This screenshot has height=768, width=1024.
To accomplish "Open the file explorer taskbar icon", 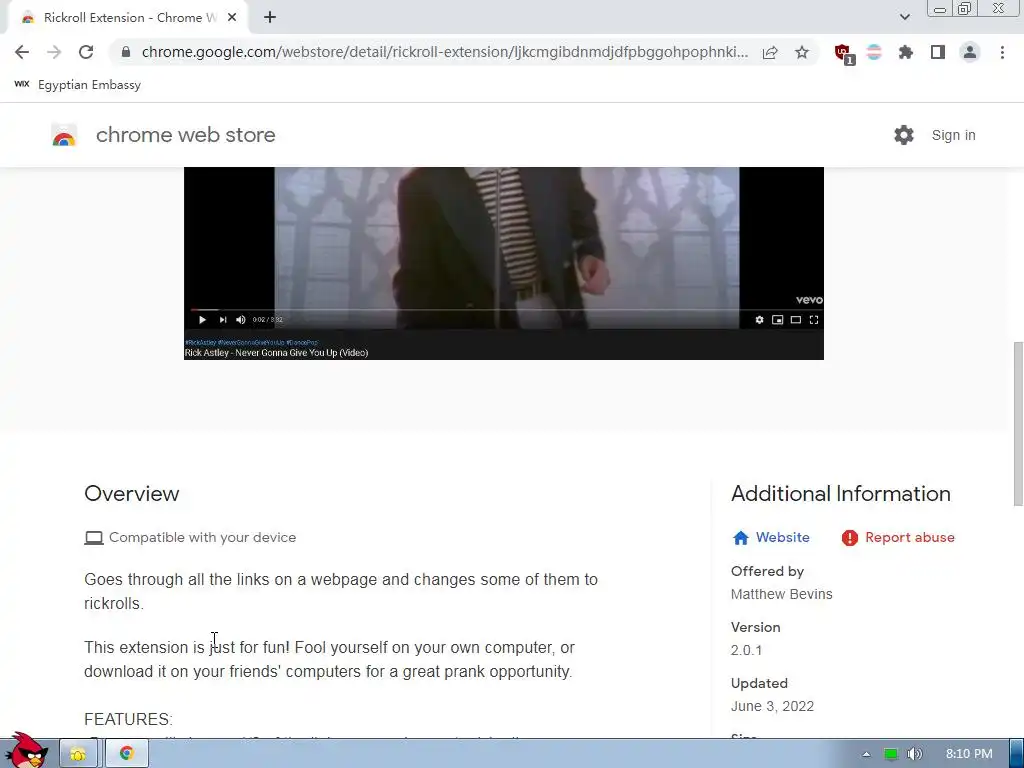I will [78, 754].
